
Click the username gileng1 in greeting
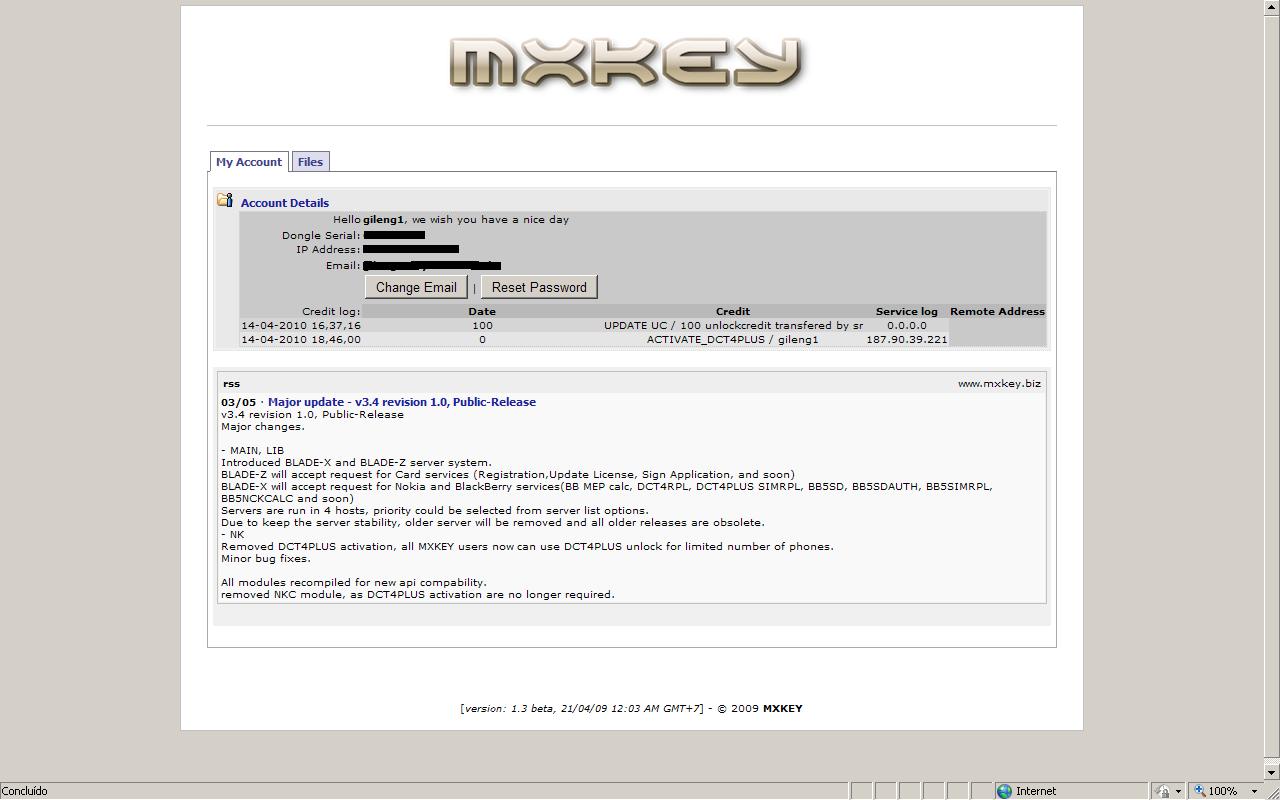point(383,219)
